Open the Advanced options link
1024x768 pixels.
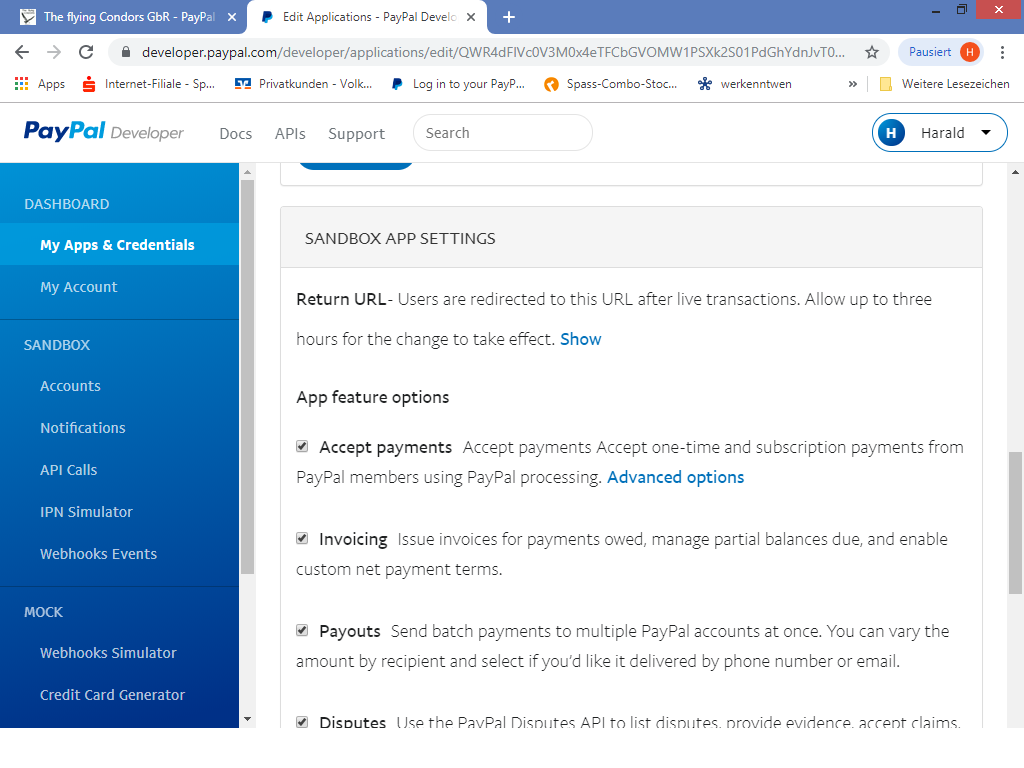point(675,477)
